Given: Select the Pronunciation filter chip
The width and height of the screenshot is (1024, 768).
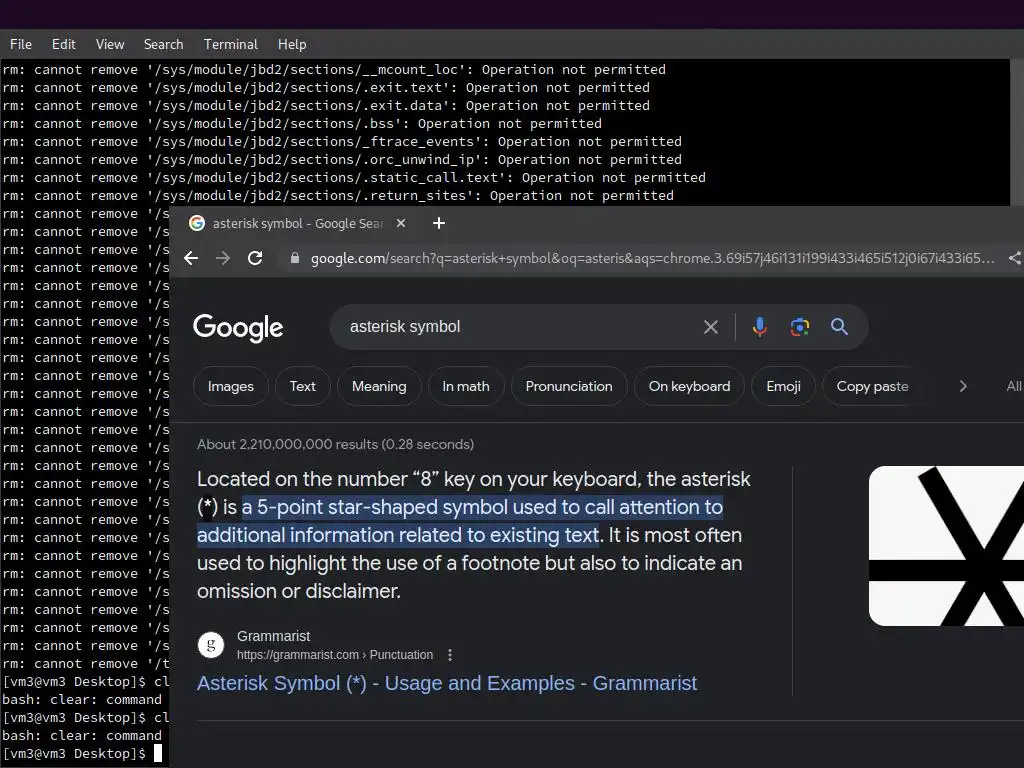Looking at the screenshot, I should point(569,387).
